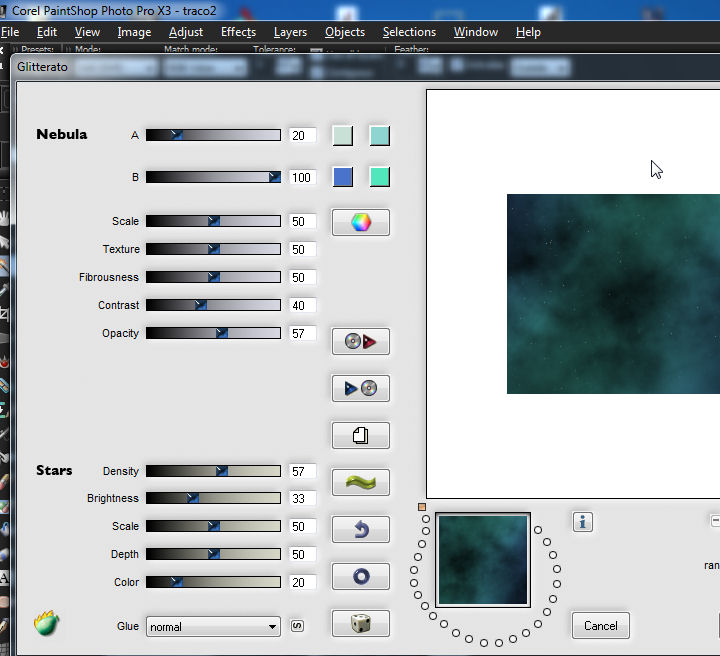Image resolution: width=720 pixels, height=656 pixels.
Task: Open the Layers menu
Action: point(290,32)
